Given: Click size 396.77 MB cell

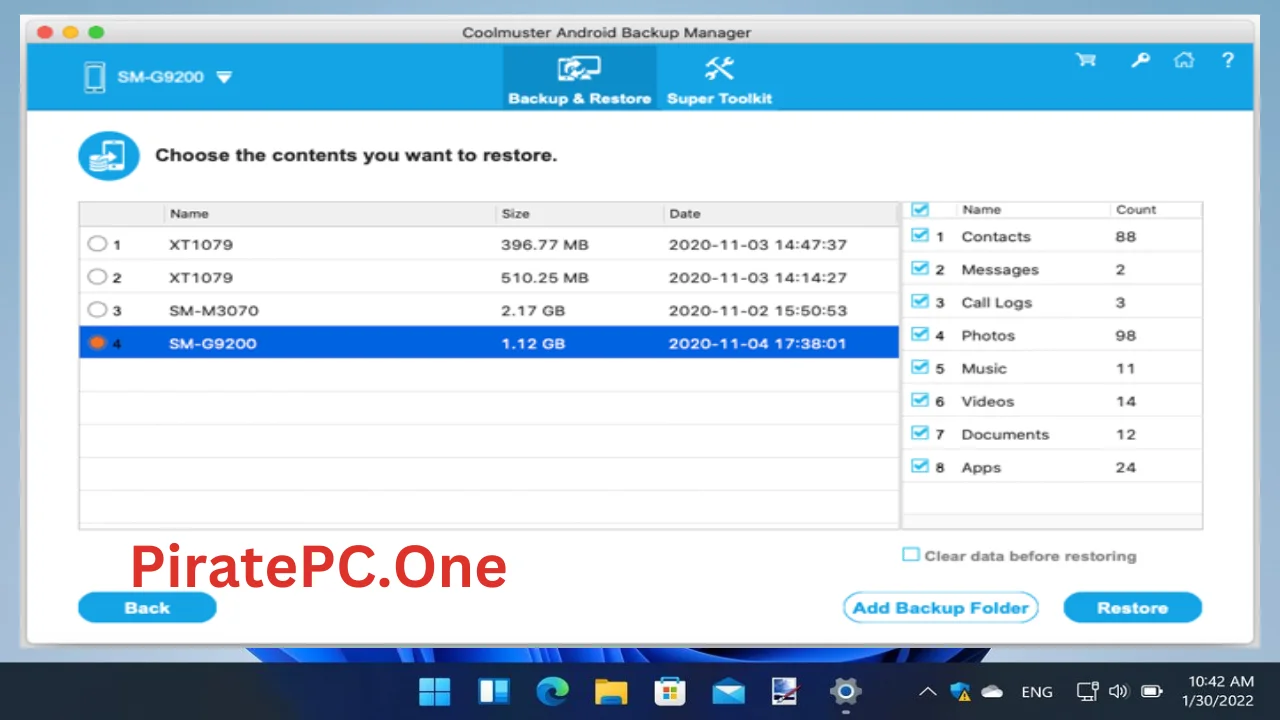Looking at the screenshot, I should [545, 244].
